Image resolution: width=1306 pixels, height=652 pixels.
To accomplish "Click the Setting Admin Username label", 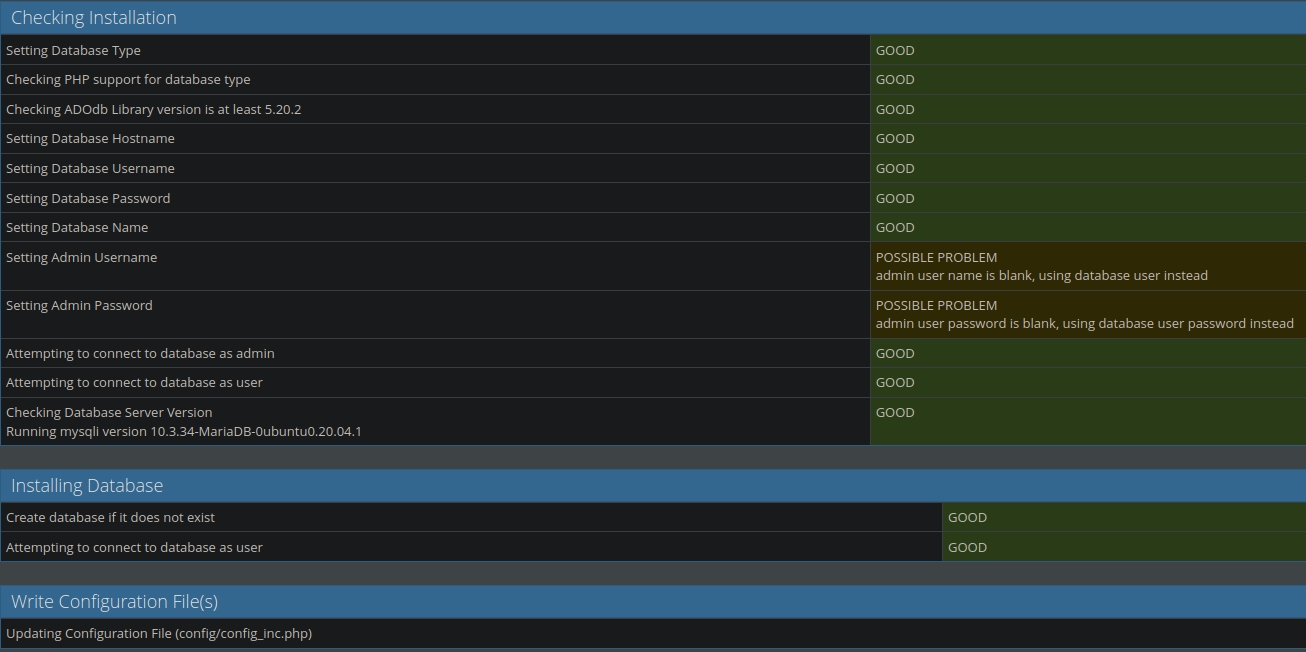I will (x=81, y=258).
